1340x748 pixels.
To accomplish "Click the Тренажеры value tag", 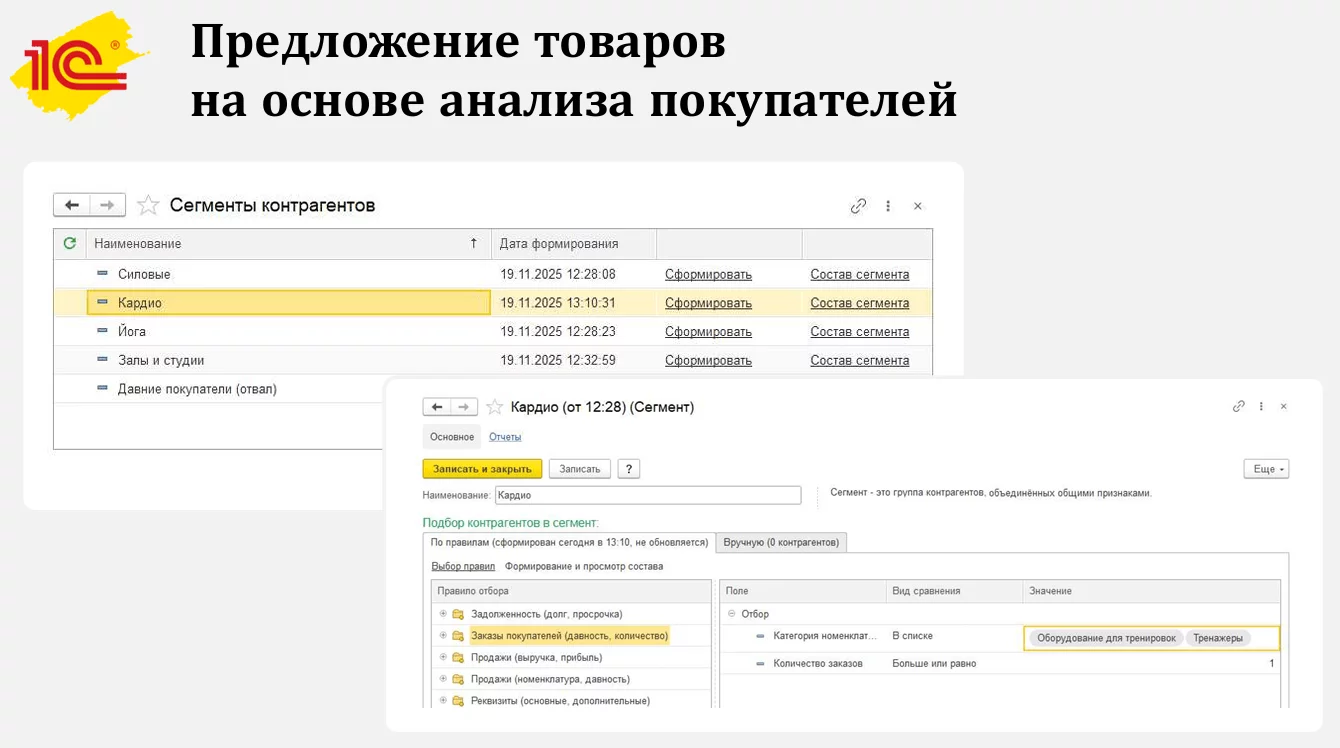I will point(1218,638).
